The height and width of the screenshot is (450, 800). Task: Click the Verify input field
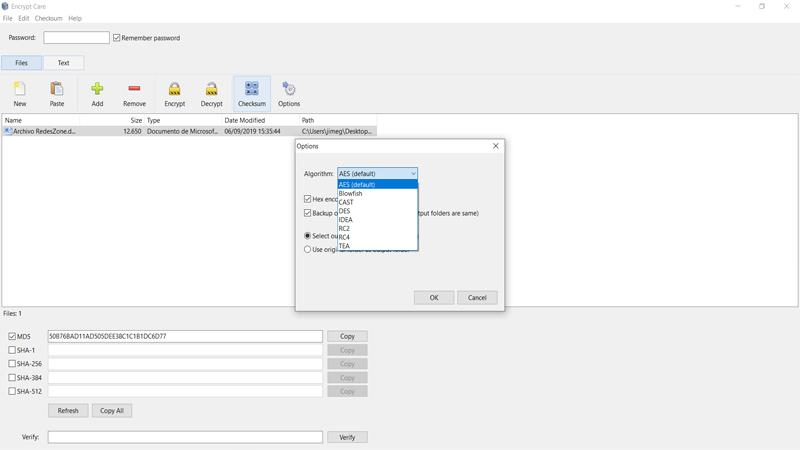[x=185, y=437]
